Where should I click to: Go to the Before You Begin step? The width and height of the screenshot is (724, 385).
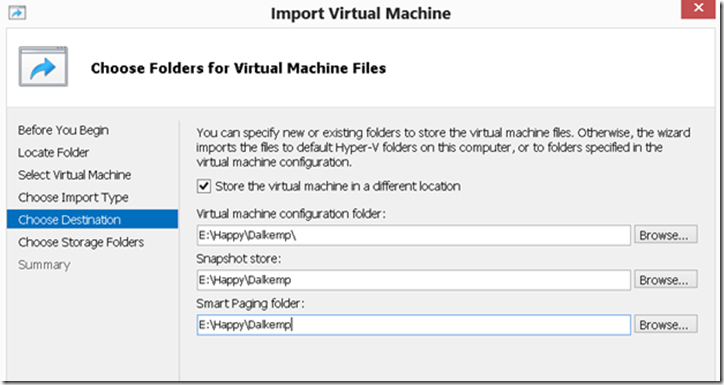tap(63, 130)
